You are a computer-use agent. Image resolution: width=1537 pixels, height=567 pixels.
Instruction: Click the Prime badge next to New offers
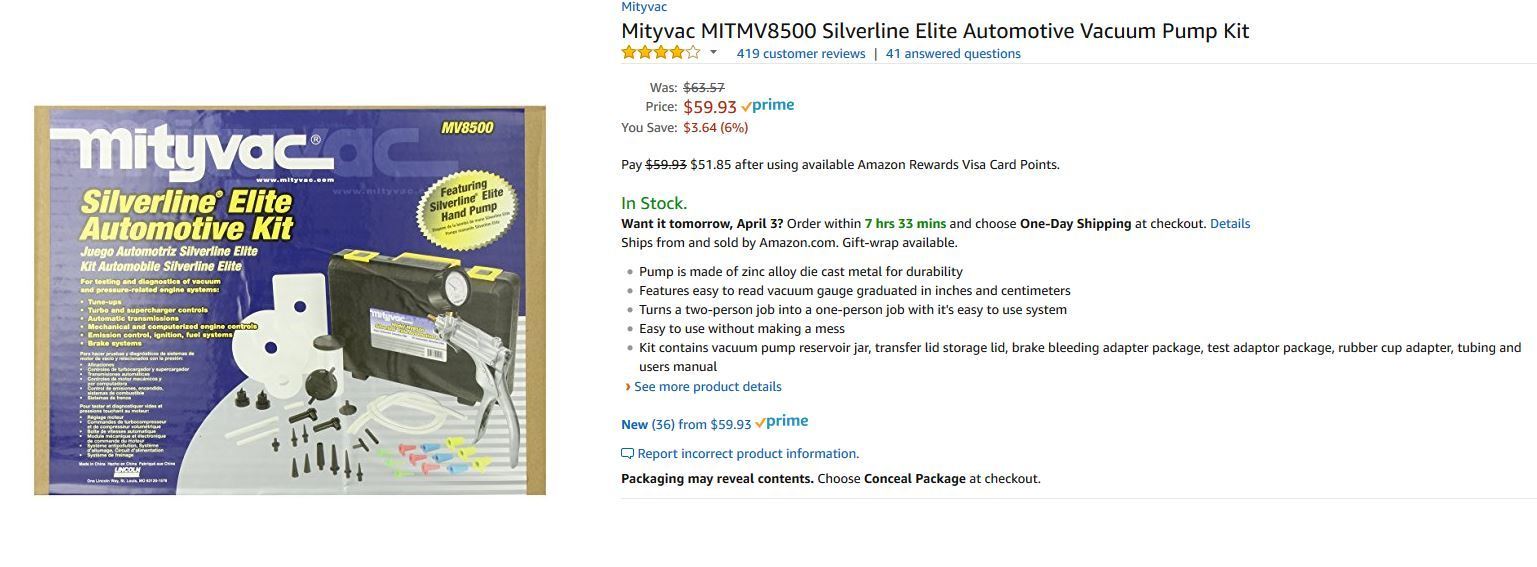click(782, 422)
